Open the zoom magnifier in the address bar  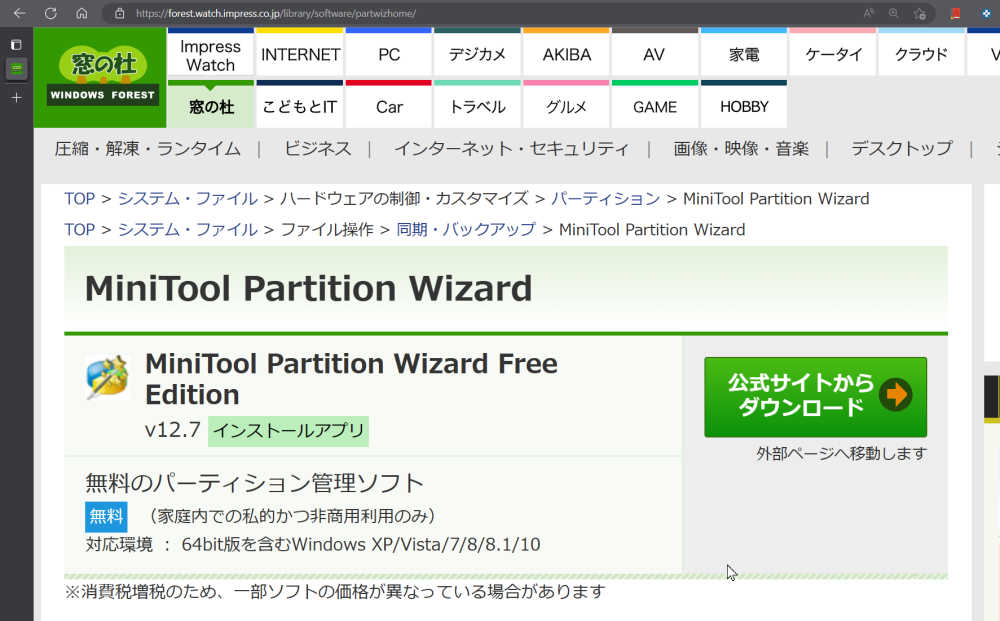[x=893, y=13]
